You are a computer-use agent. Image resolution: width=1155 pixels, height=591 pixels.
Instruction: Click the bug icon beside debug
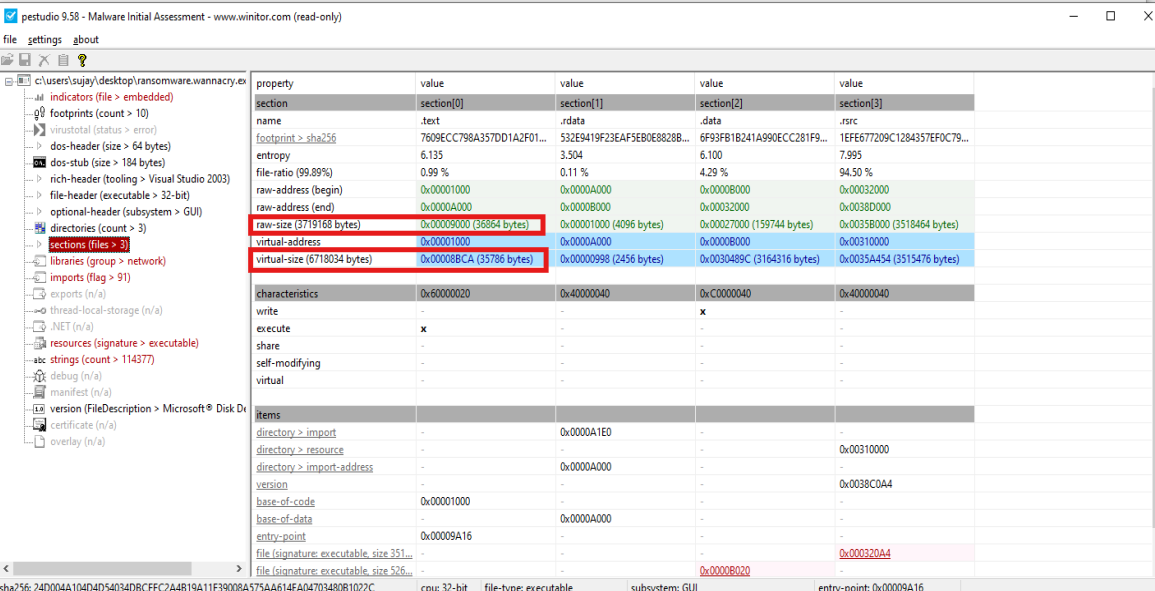point(40,376)
